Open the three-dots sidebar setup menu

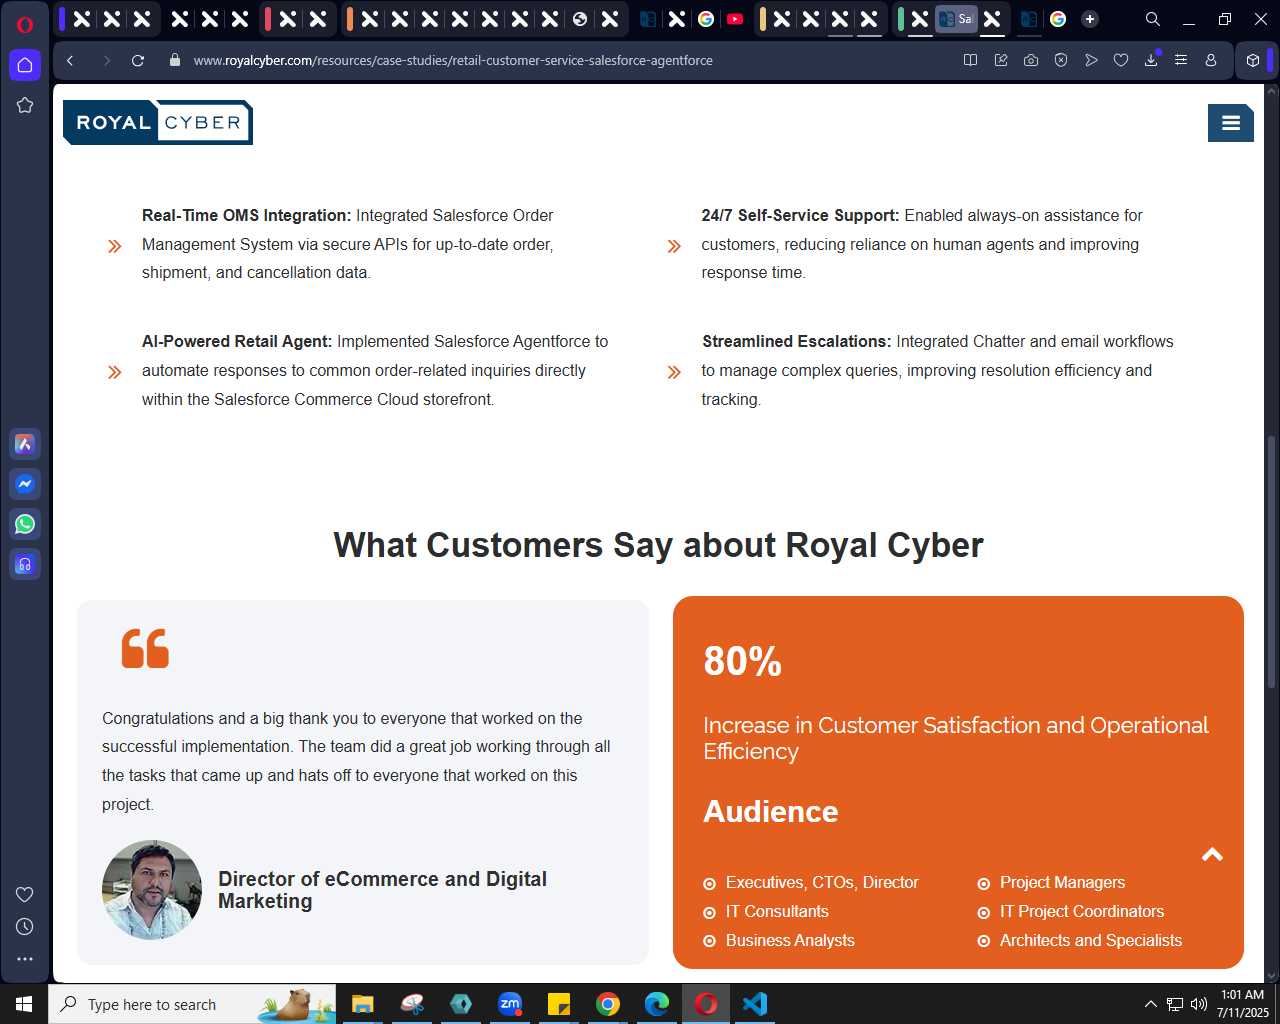pos(25,958)
